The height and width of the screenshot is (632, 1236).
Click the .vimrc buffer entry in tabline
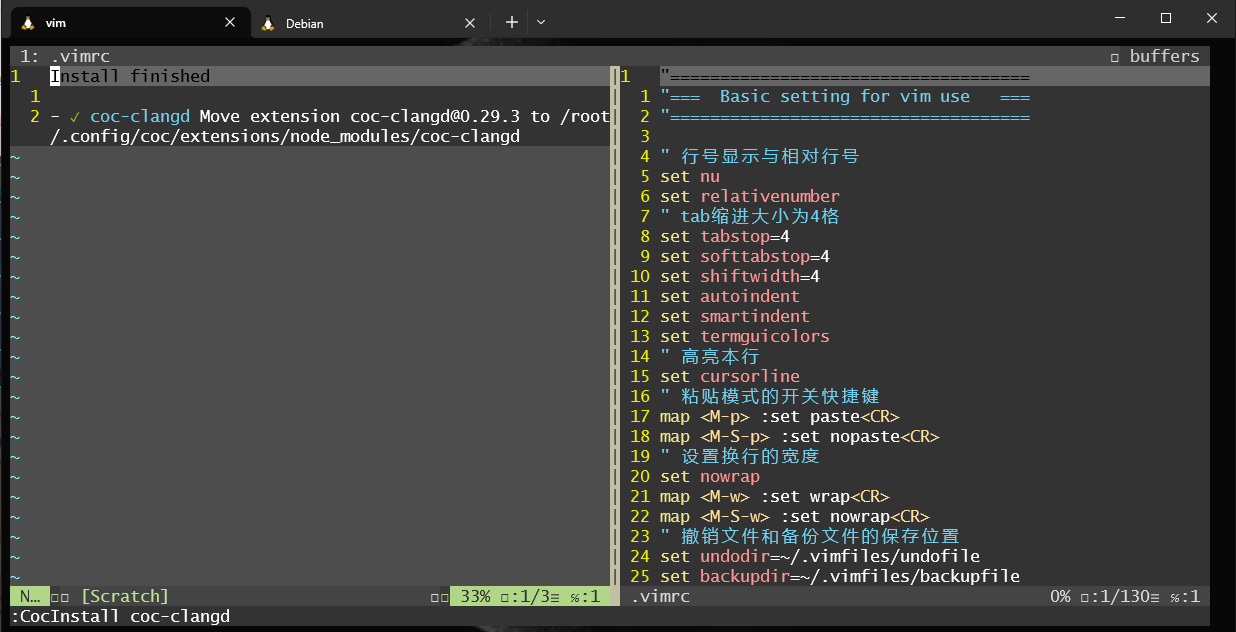click(x=79, y=56)
